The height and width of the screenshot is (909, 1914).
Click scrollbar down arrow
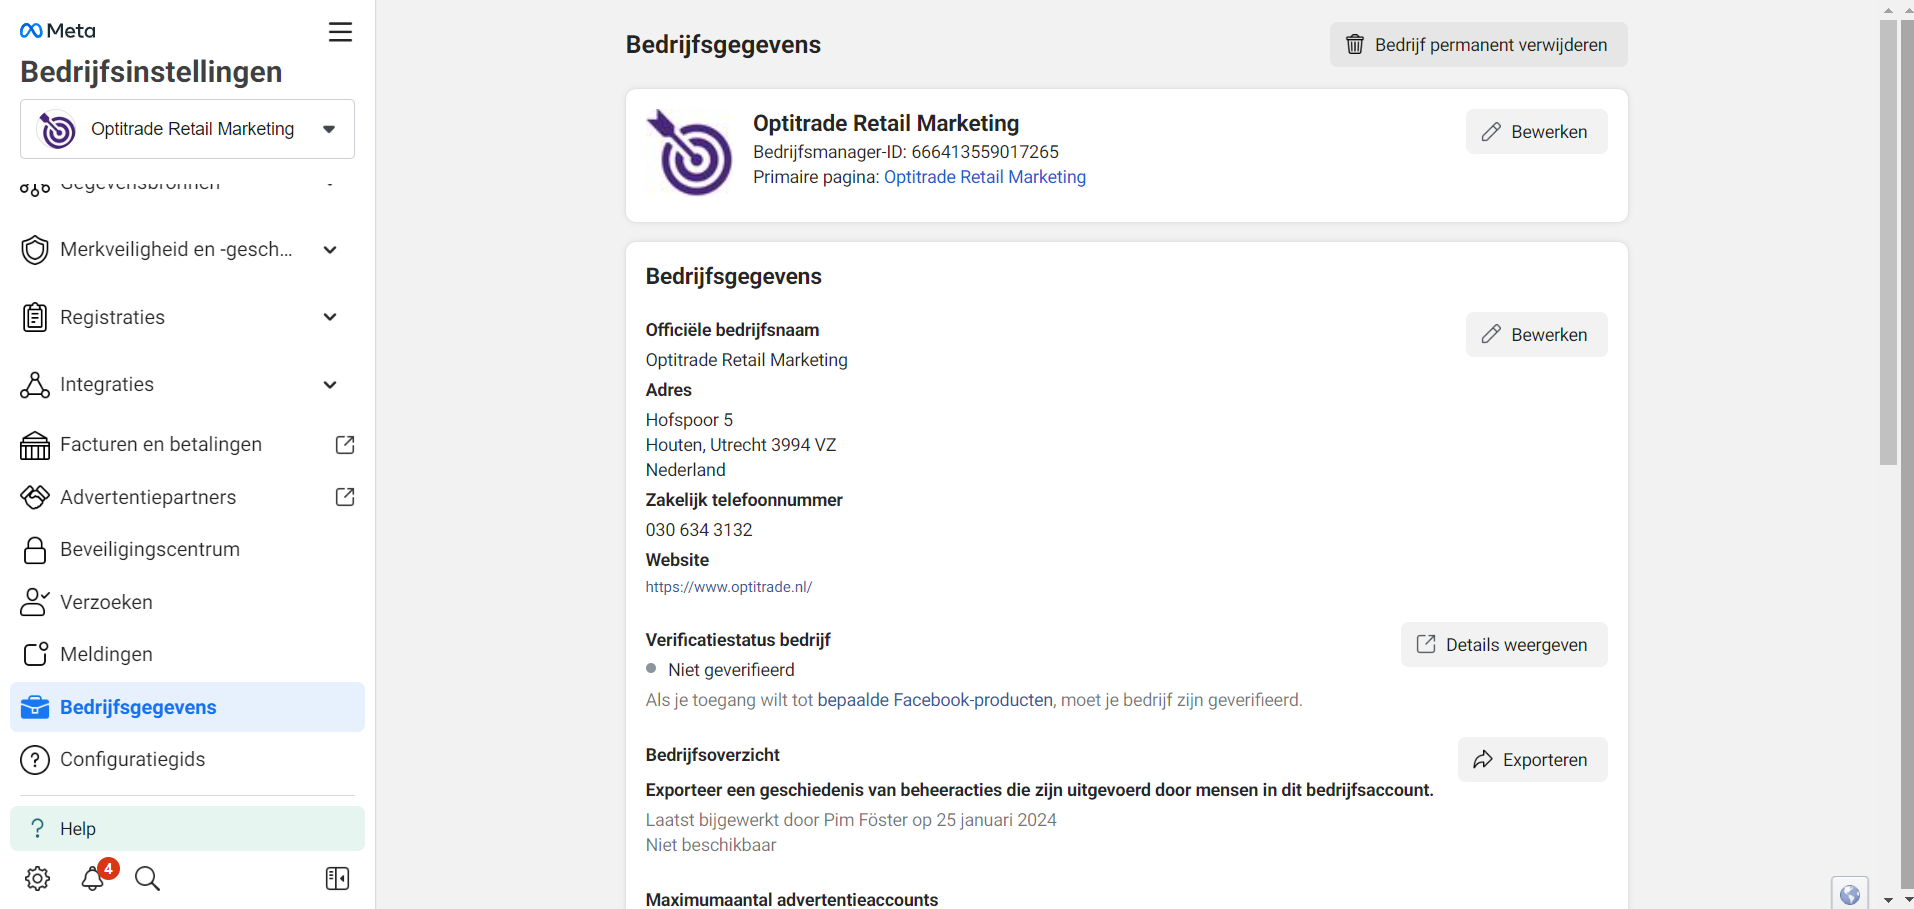point(1888,900)
